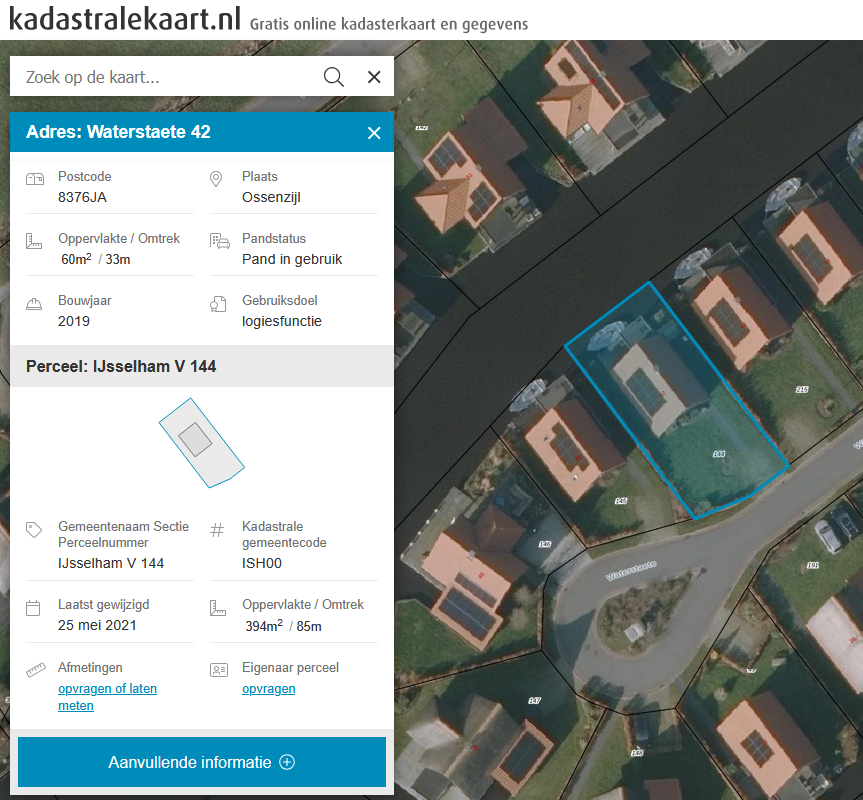This screenshot has height=800, width=863.
Task: Clear the search field with the X icon
Action: click(374, 77)
